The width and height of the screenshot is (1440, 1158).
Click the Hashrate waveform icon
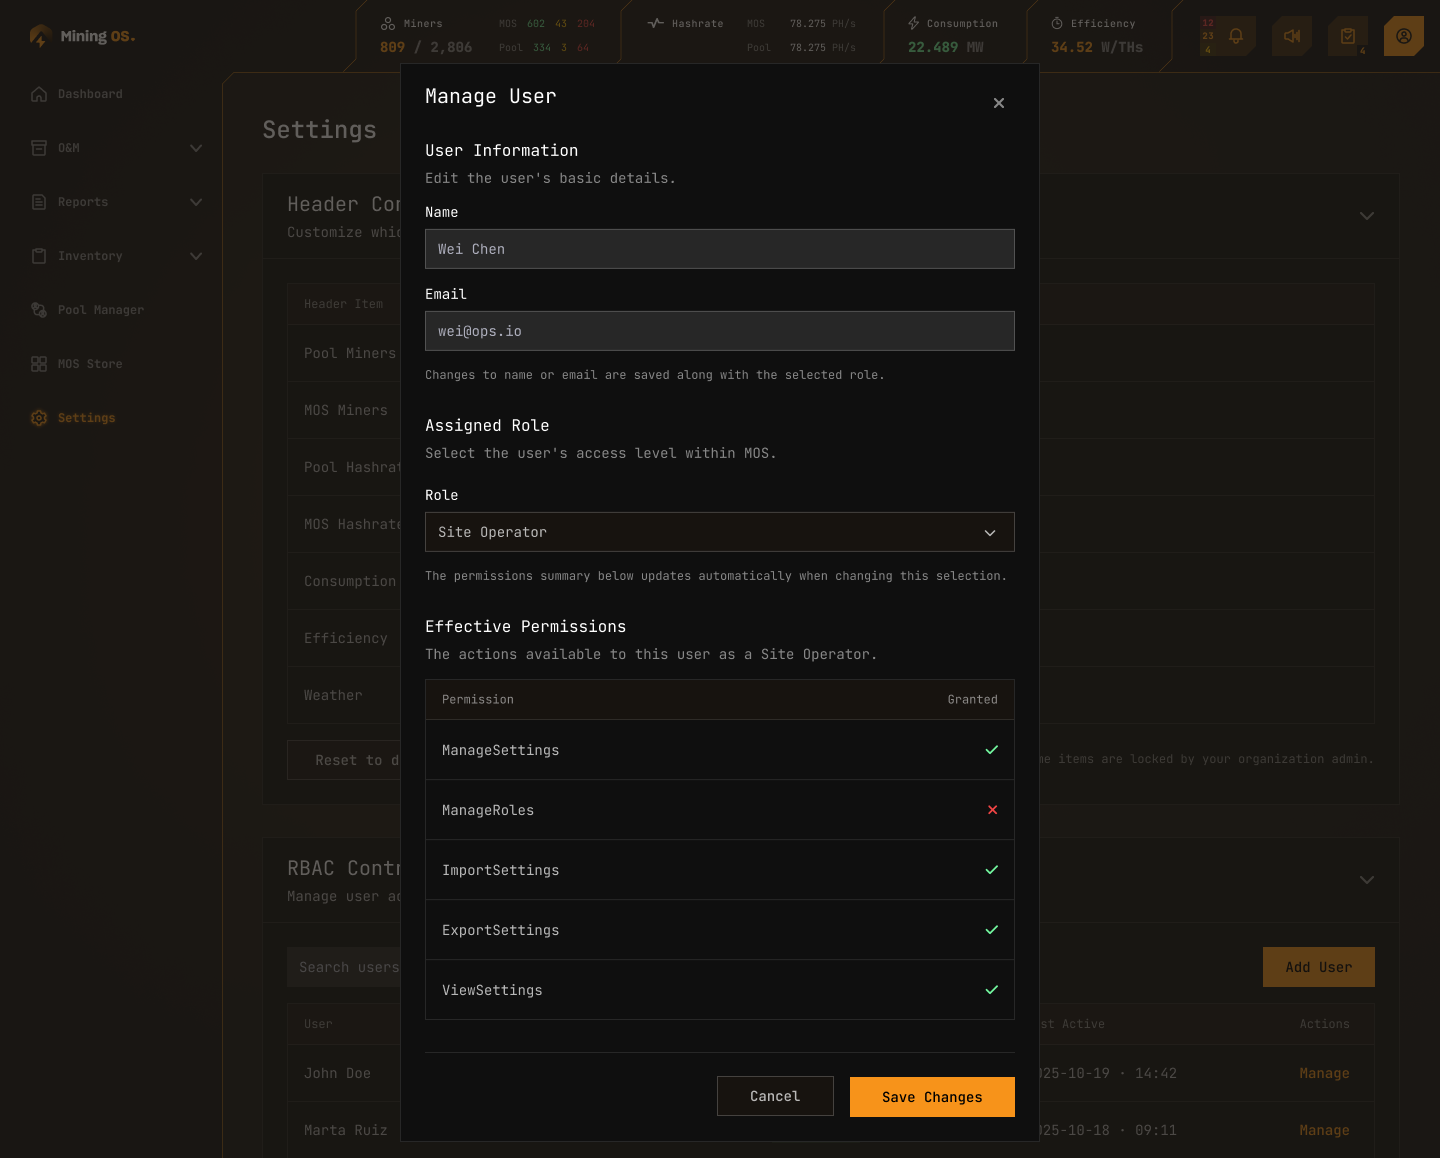point(654,22)
